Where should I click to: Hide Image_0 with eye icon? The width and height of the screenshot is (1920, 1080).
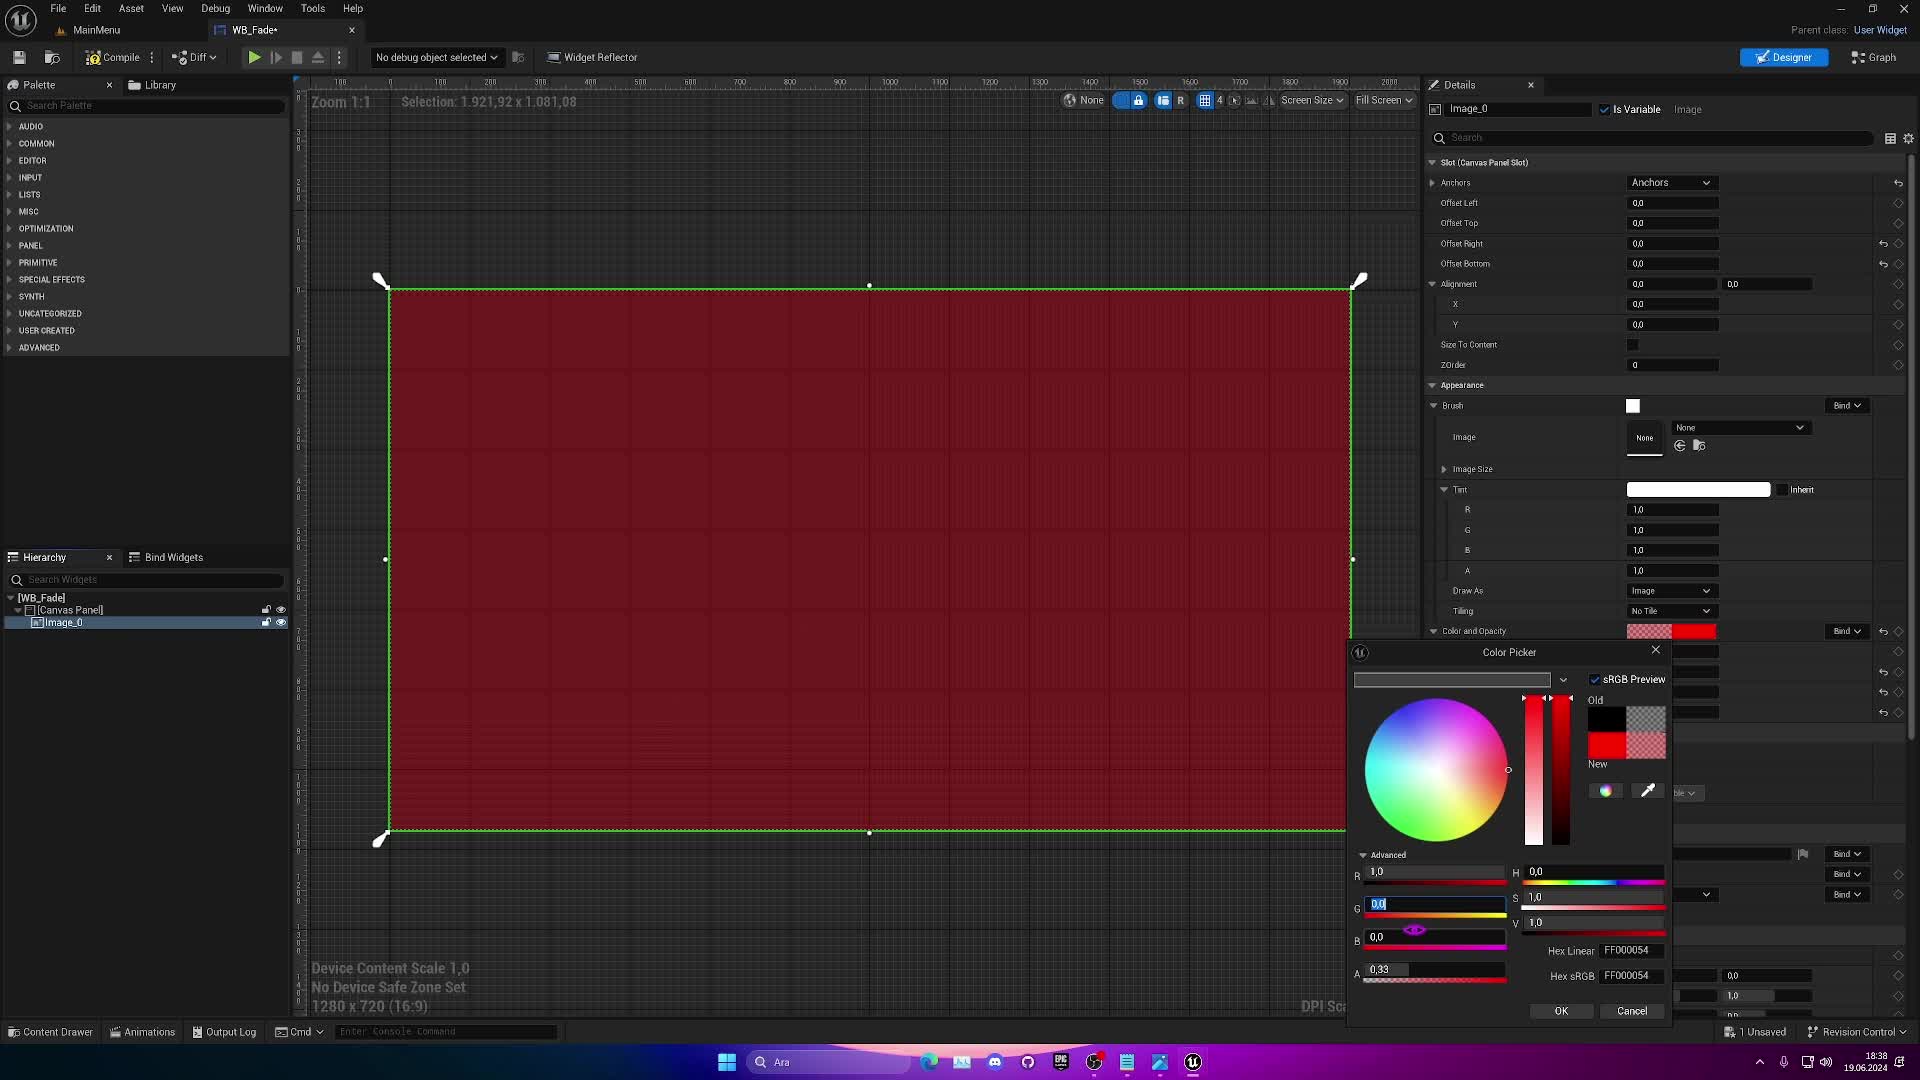[281, 622]
